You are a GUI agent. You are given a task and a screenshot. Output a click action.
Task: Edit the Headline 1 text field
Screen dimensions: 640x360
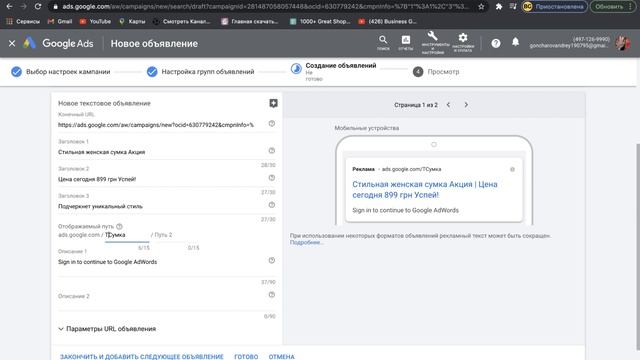(162, 152)
